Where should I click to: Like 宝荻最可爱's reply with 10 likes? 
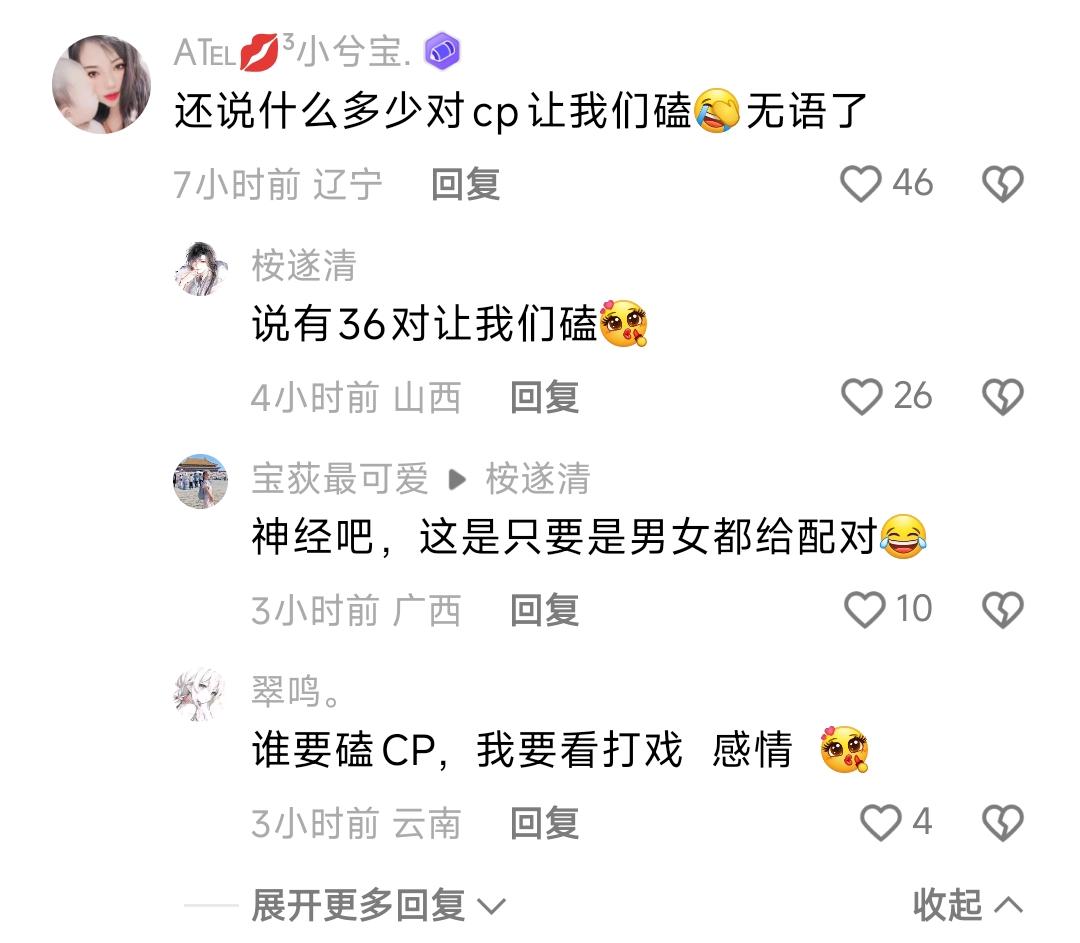(x=864, y=610)
